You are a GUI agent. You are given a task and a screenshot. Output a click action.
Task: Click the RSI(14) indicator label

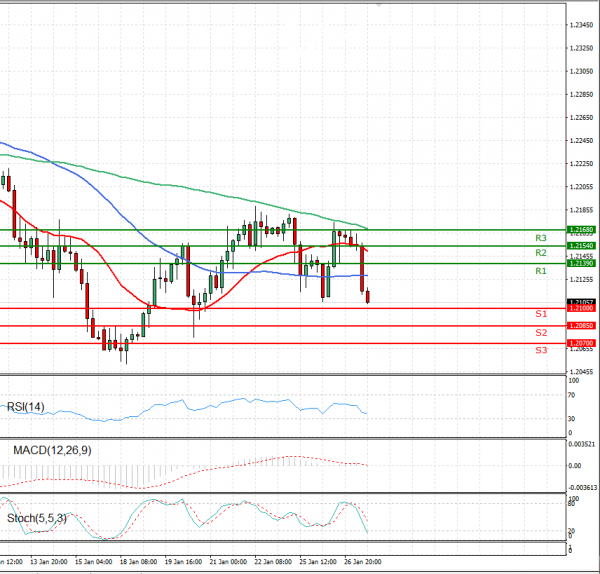26,407
